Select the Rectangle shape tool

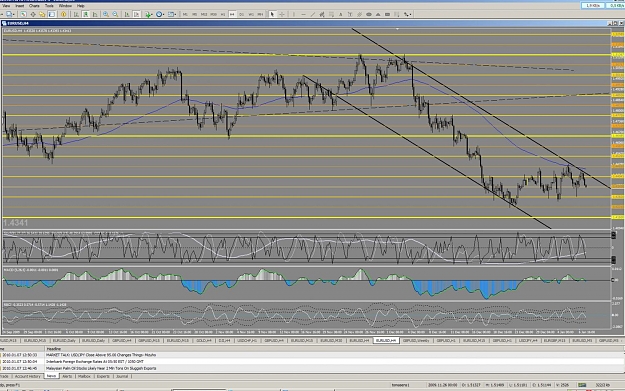[x=387, y=14]
